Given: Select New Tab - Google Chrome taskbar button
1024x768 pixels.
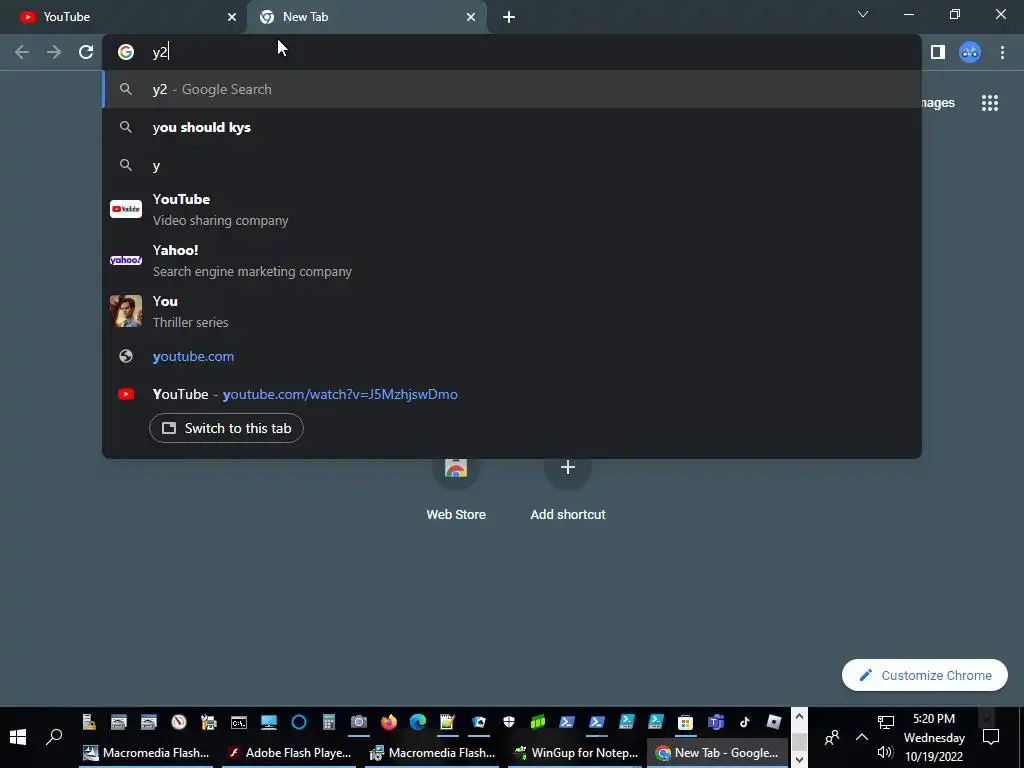Looking at the screenshot, I should tap(717, 753).
